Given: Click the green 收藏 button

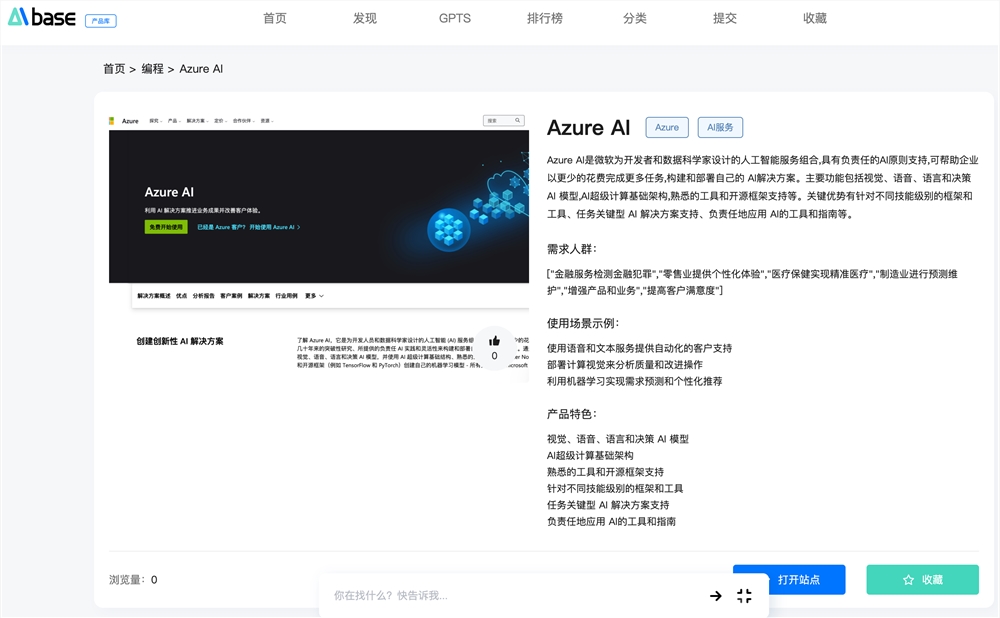Looking at the screenshot, I should click(x=922, y=579).
